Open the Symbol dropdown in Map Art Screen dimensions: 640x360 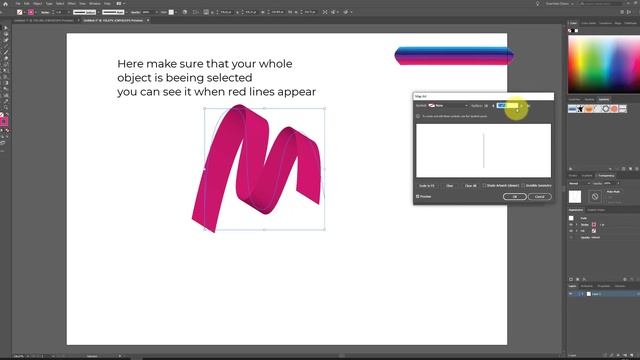pos(447,106)
